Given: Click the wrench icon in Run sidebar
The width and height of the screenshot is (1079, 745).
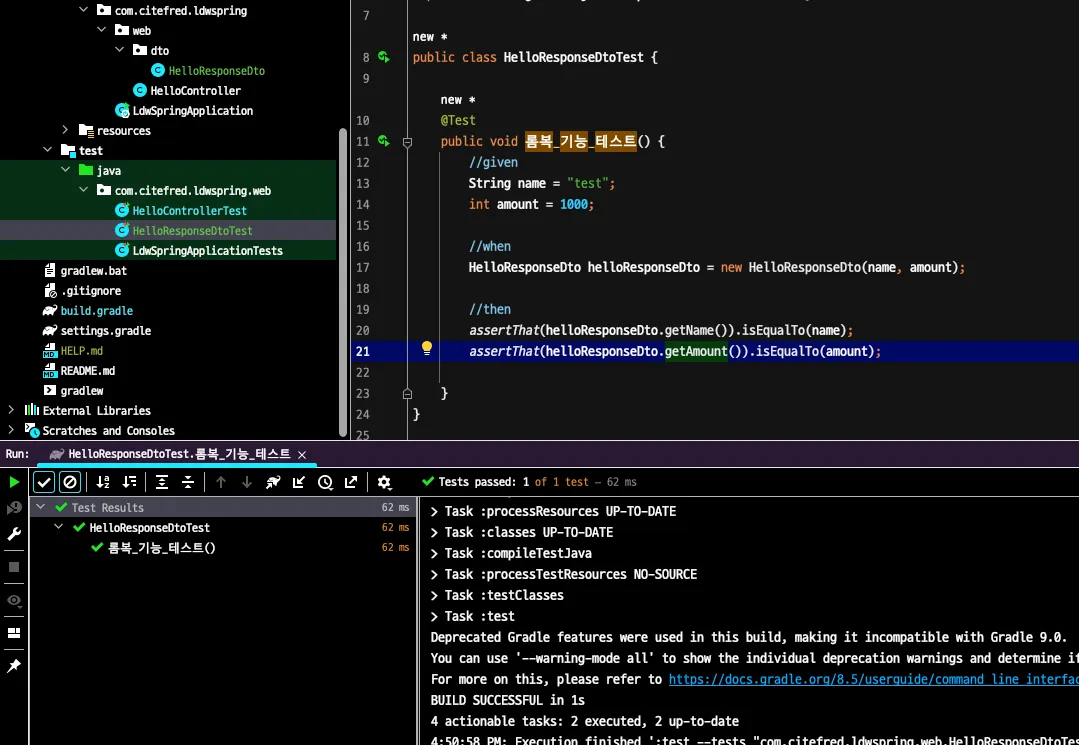Looking at the screenshot, I should pos(14,534).
